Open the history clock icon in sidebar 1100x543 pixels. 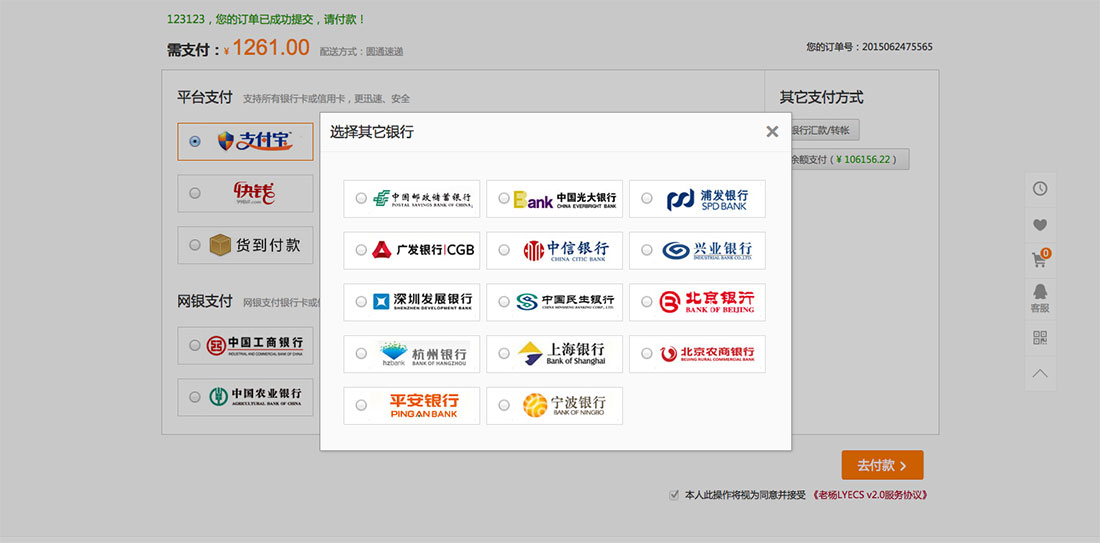pos(1040,189)
